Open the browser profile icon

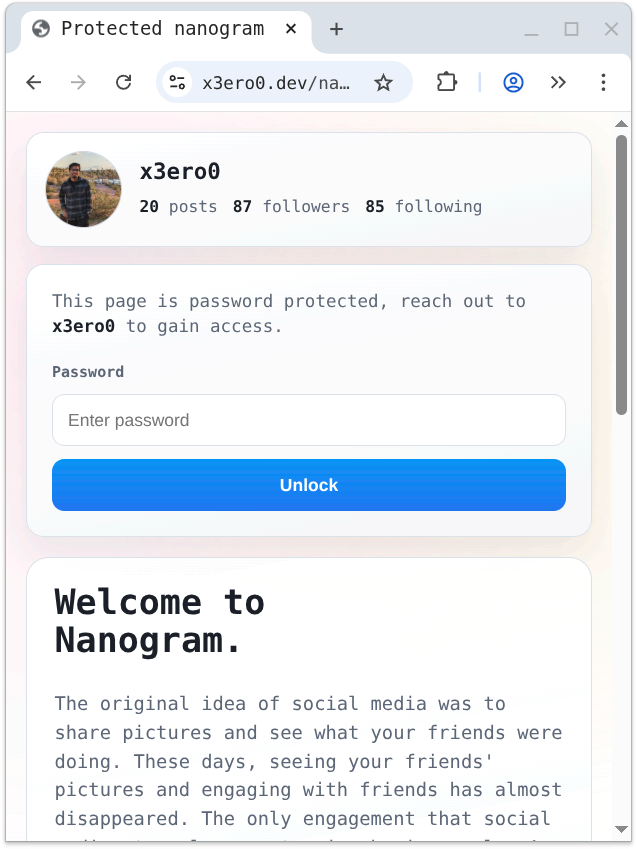tap(513, 83)
